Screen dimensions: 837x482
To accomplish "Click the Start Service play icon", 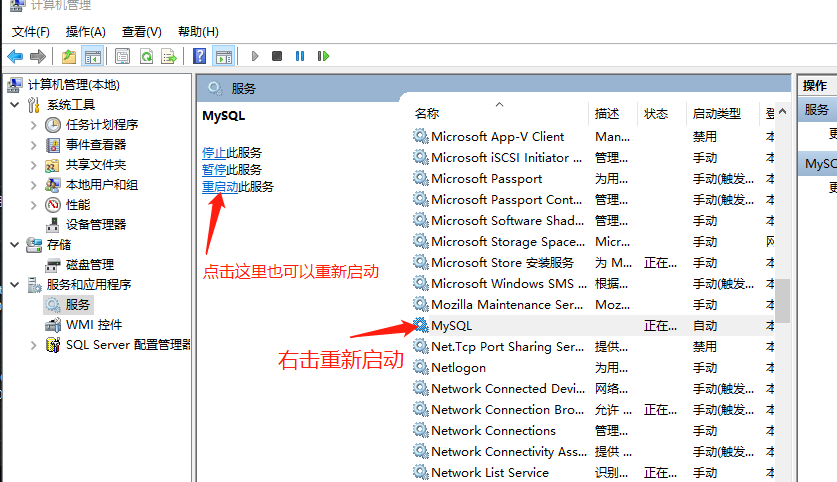I will point(255,56).
